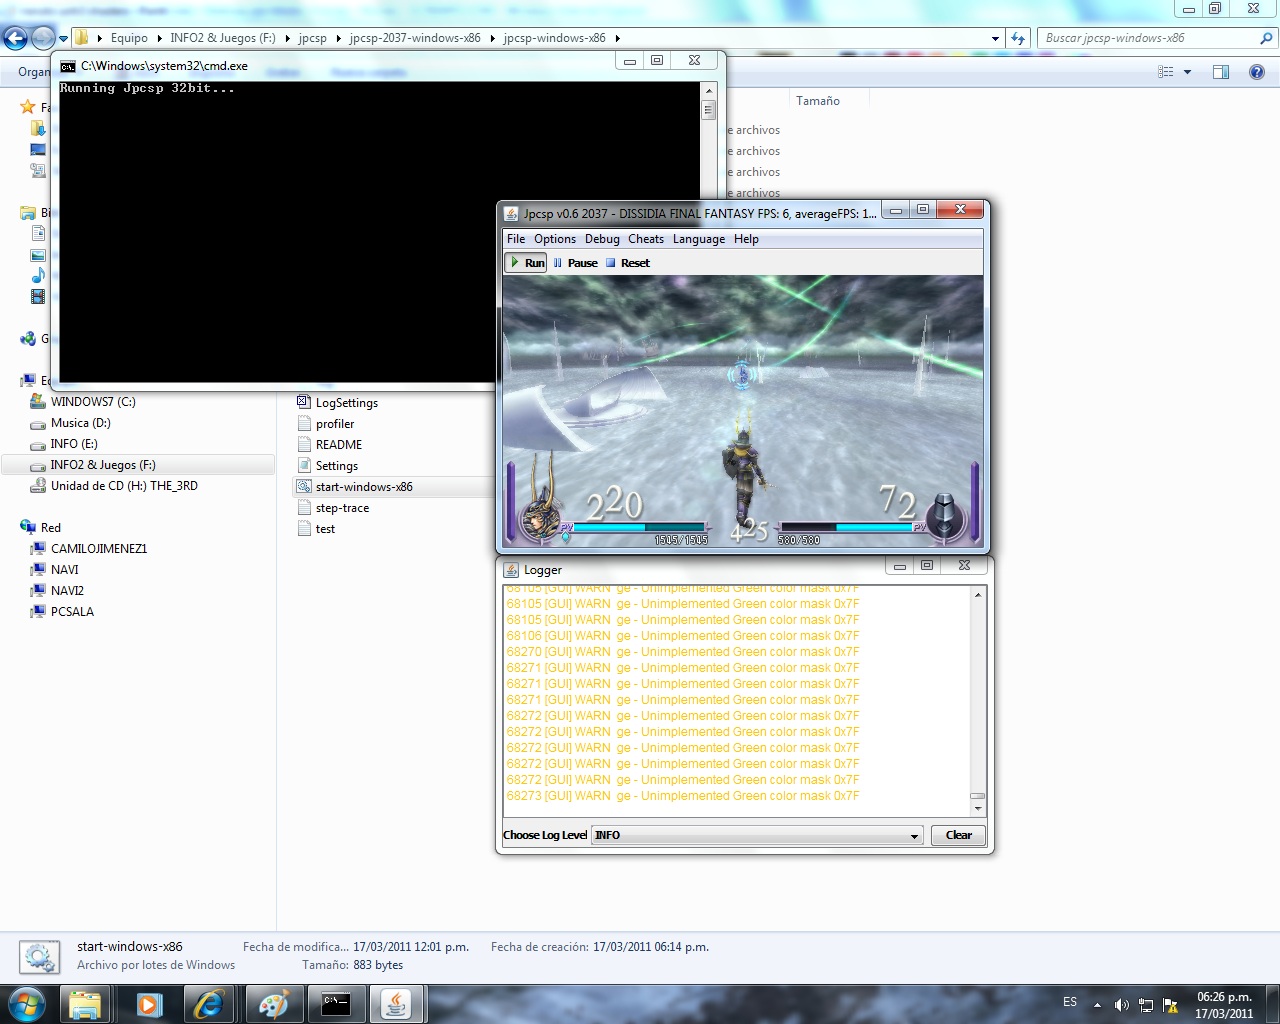Select start-windows-x86 batch file
The width and height of the screenshot is (1280, 1024).
364,487
